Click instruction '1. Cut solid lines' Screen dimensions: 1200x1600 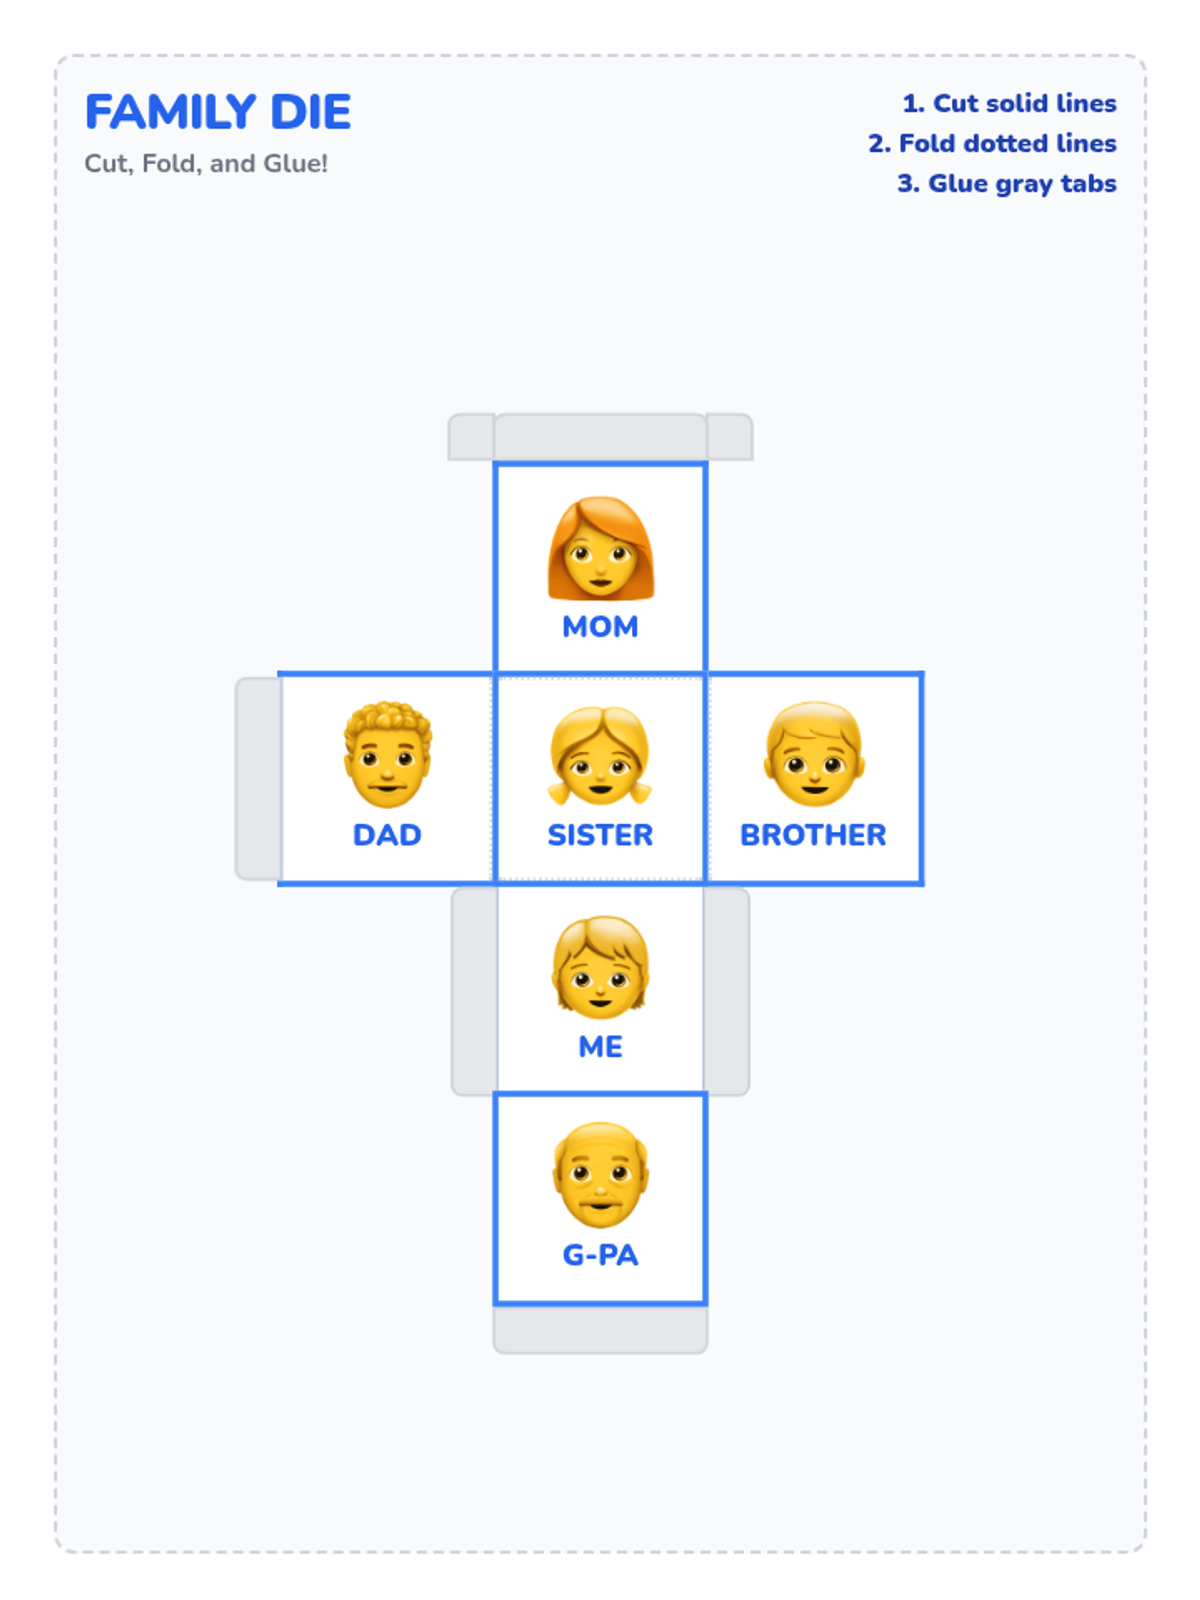tap(1009, 104)
